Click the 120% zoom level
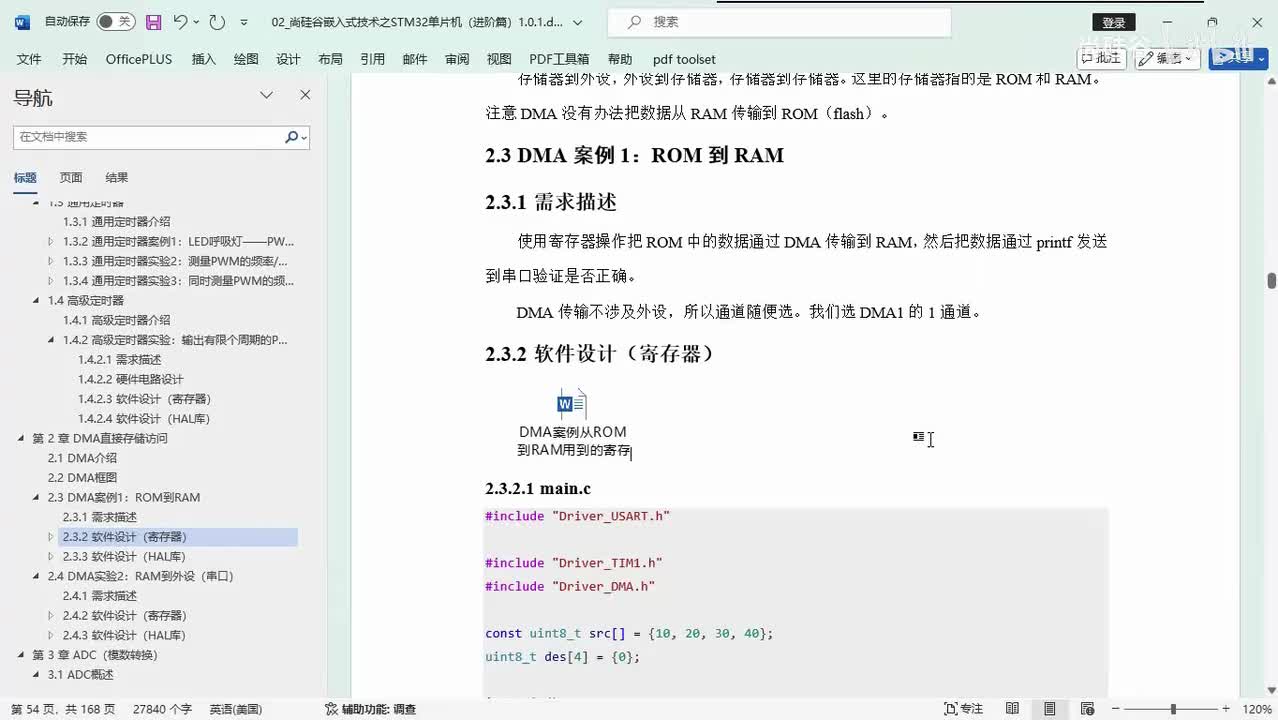The width and height of the screenshot is (1278, 720). coord(1256,709)
